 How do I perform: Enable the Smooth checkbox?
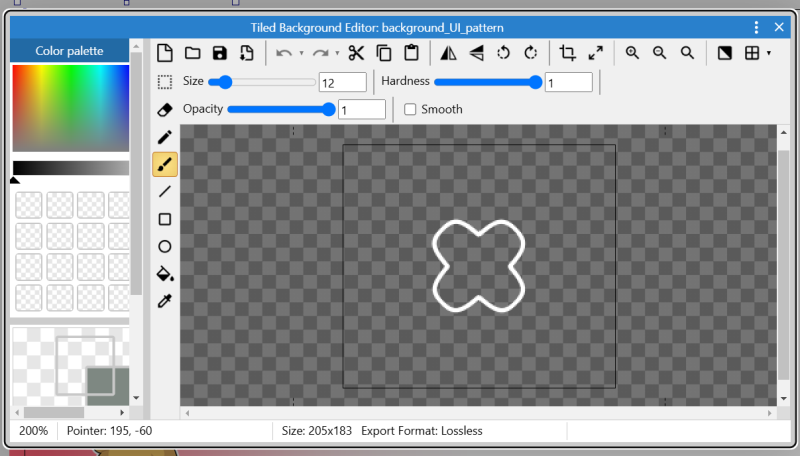pyautogui.click(x=410, y=109)
